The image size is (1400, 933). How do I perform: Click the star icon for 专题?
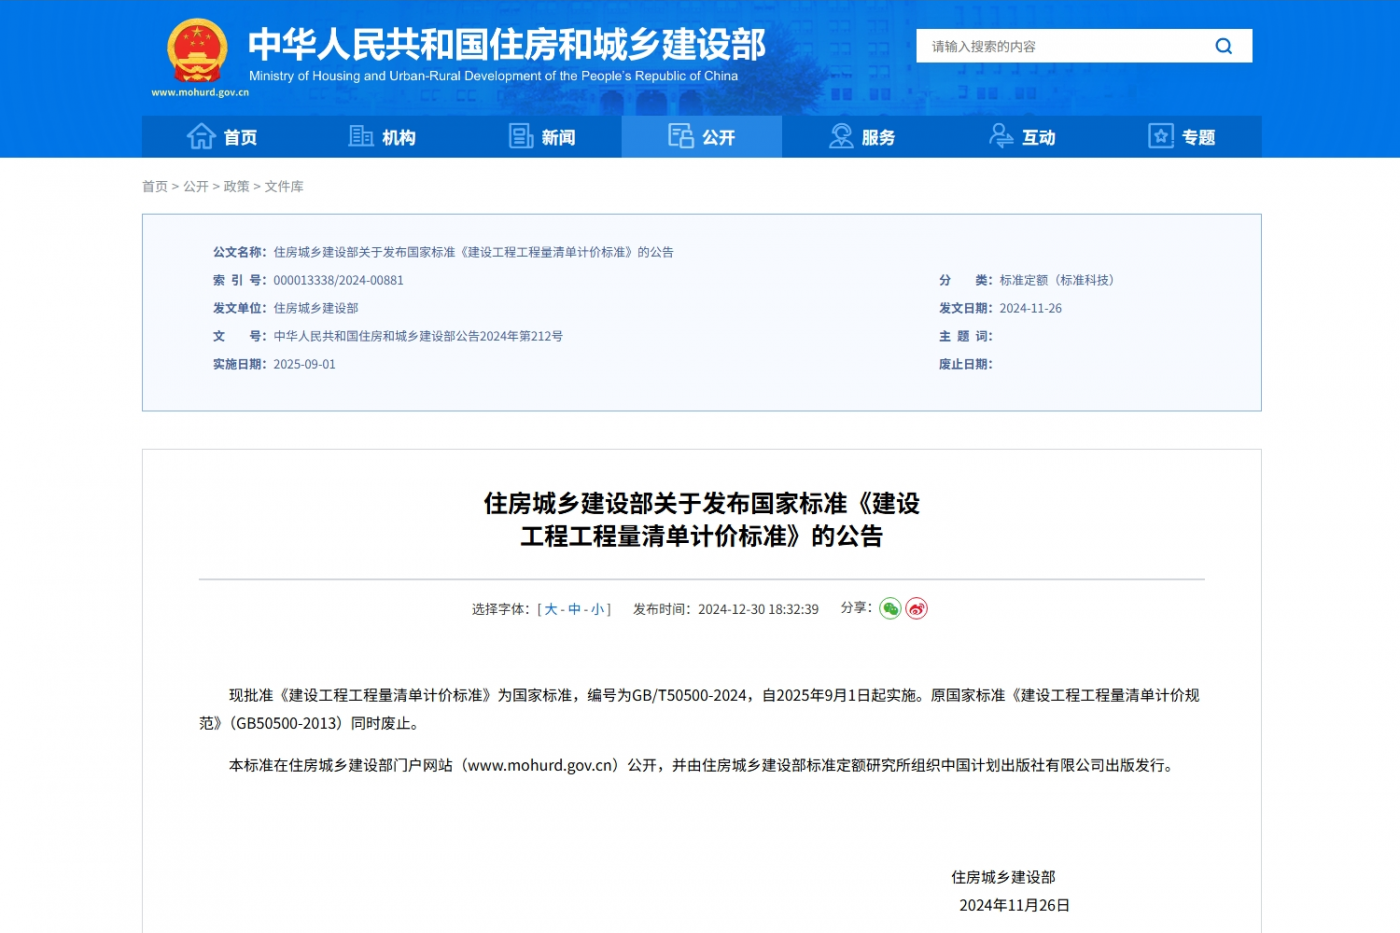1160,136
